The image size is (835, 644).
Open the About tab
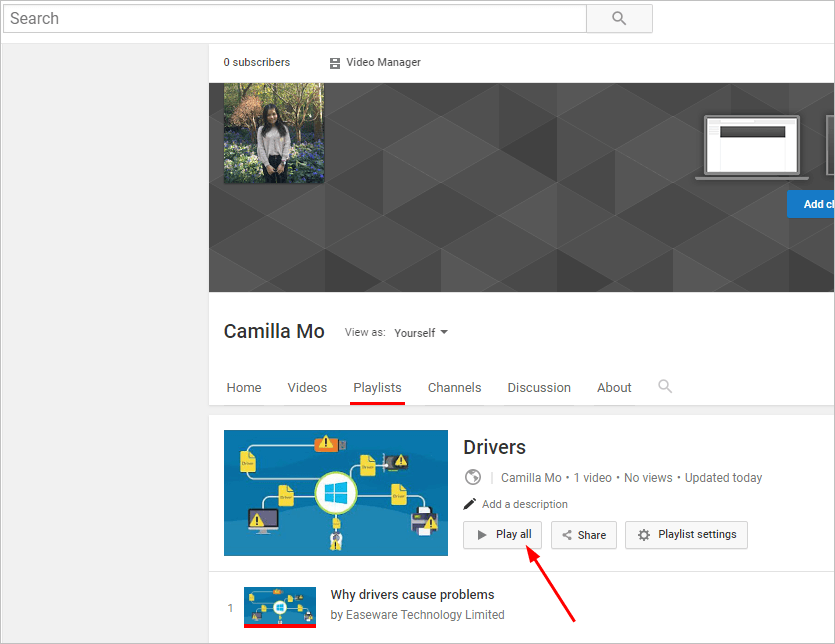[x=614, y=387]
